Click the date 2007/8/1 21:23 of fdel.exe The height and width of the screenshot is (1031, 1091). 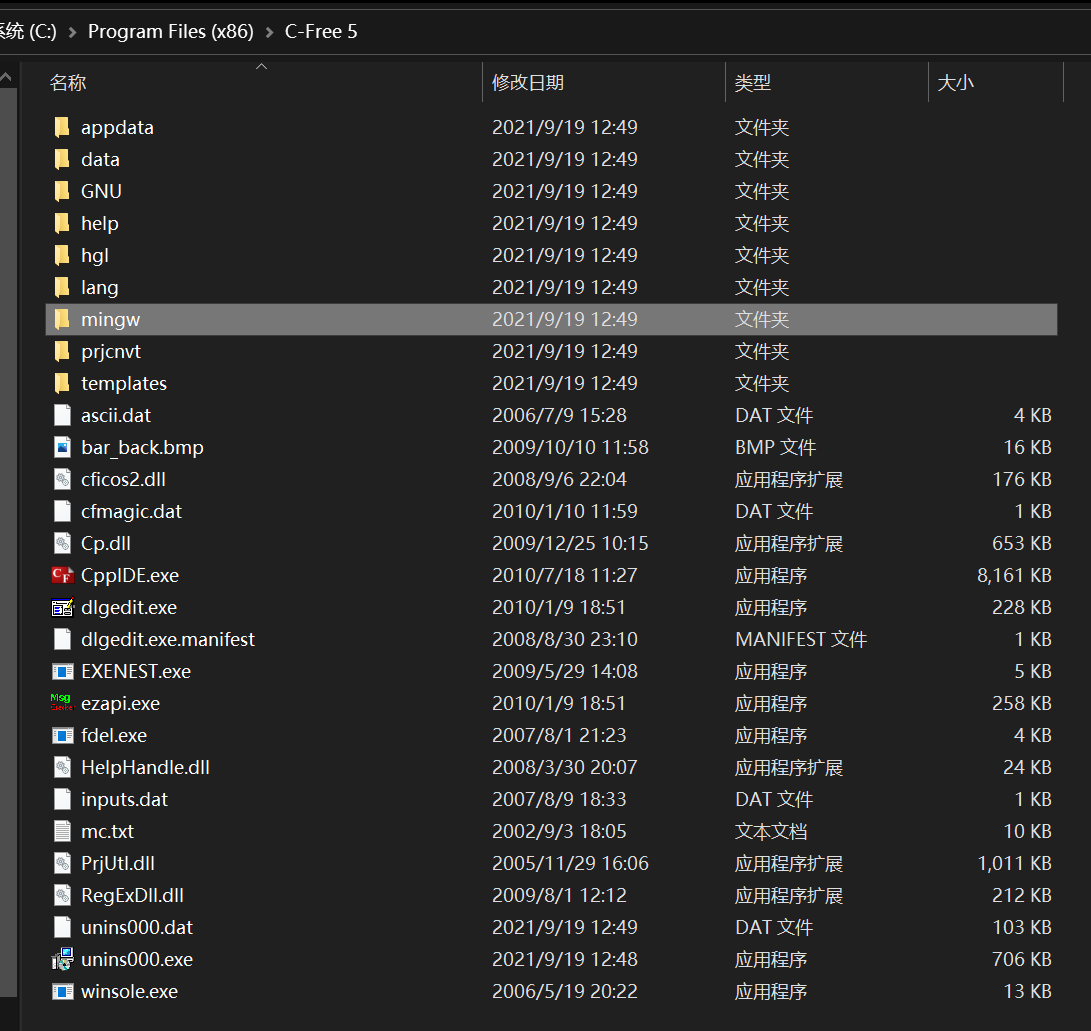pyautogui.click(x=559, y=735)
